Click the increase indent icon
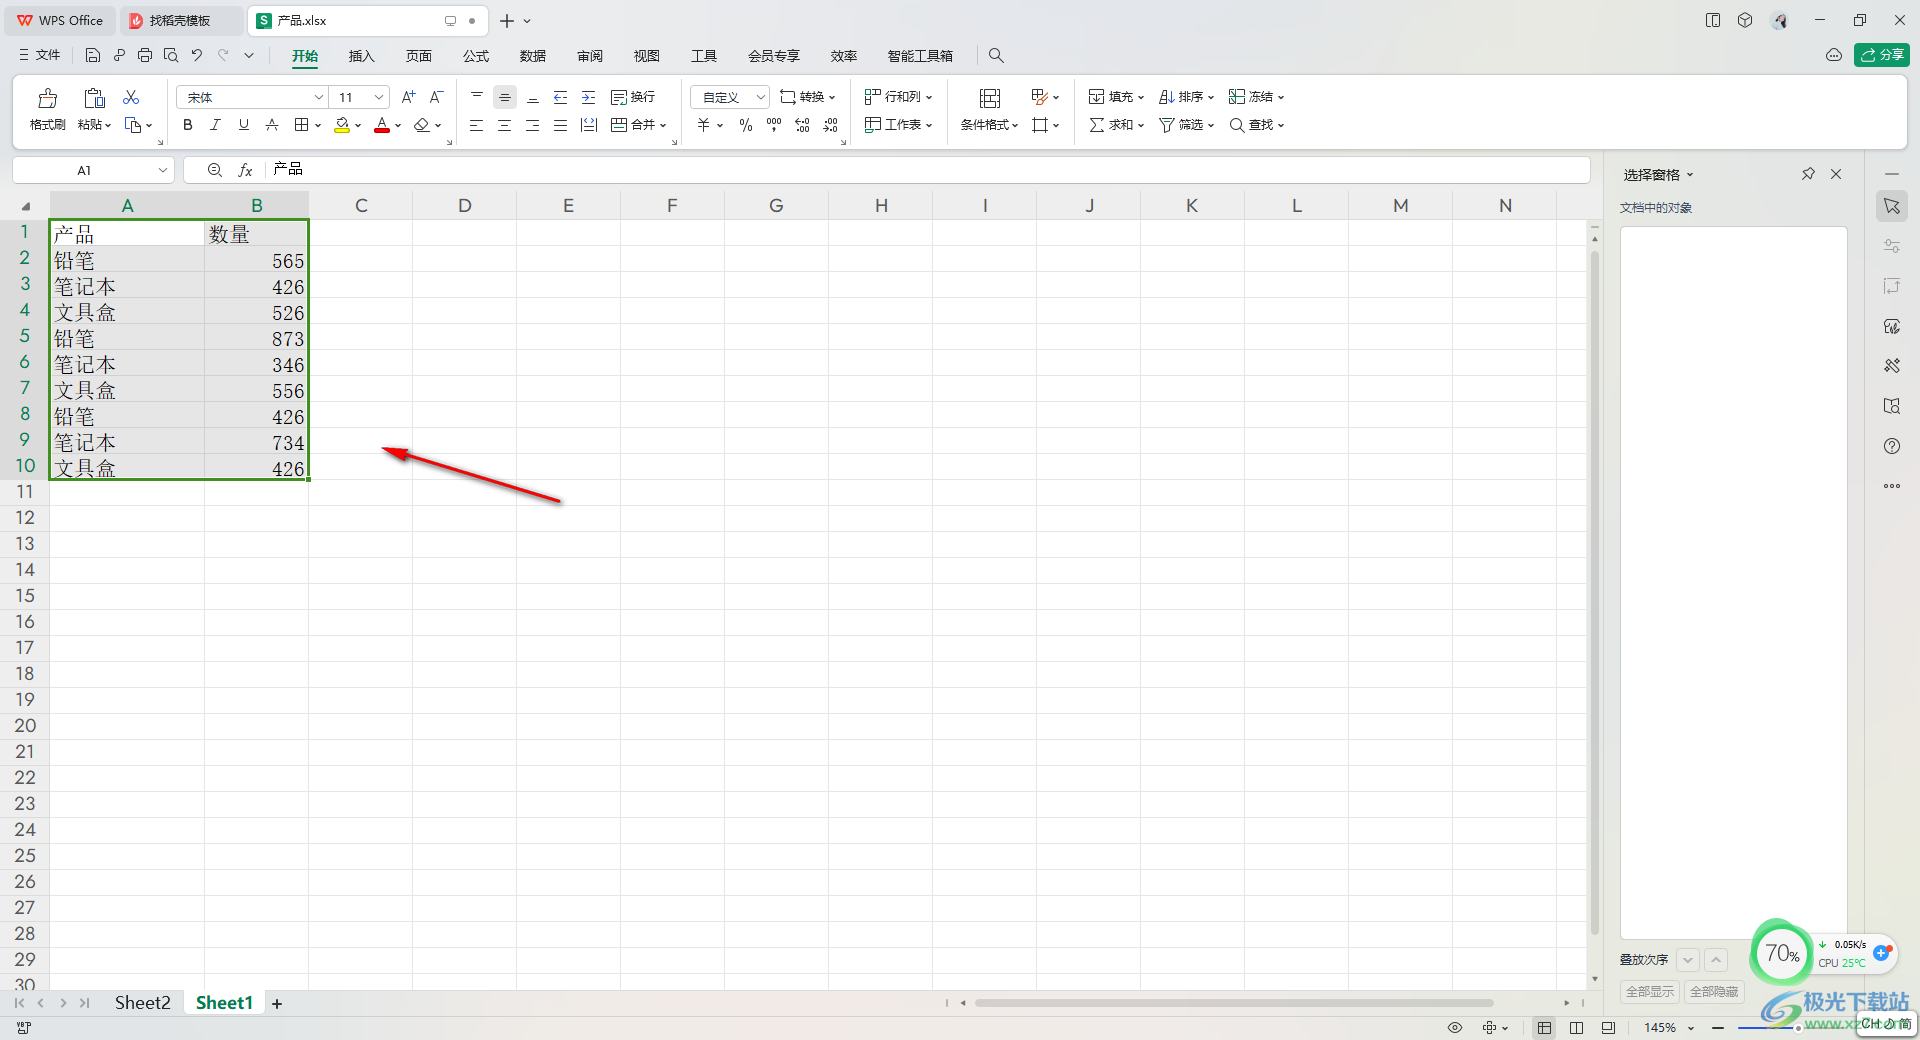1920x1040 pixels. pos(589,97)
